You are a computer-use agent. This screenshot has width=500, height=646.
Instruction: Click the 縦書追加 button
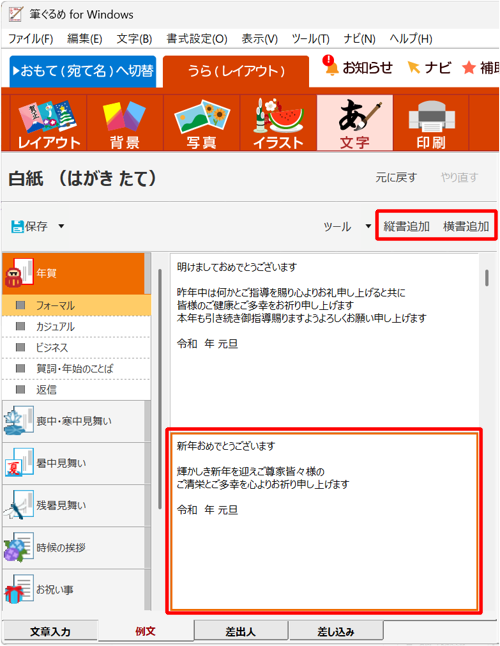coord(407,226)
